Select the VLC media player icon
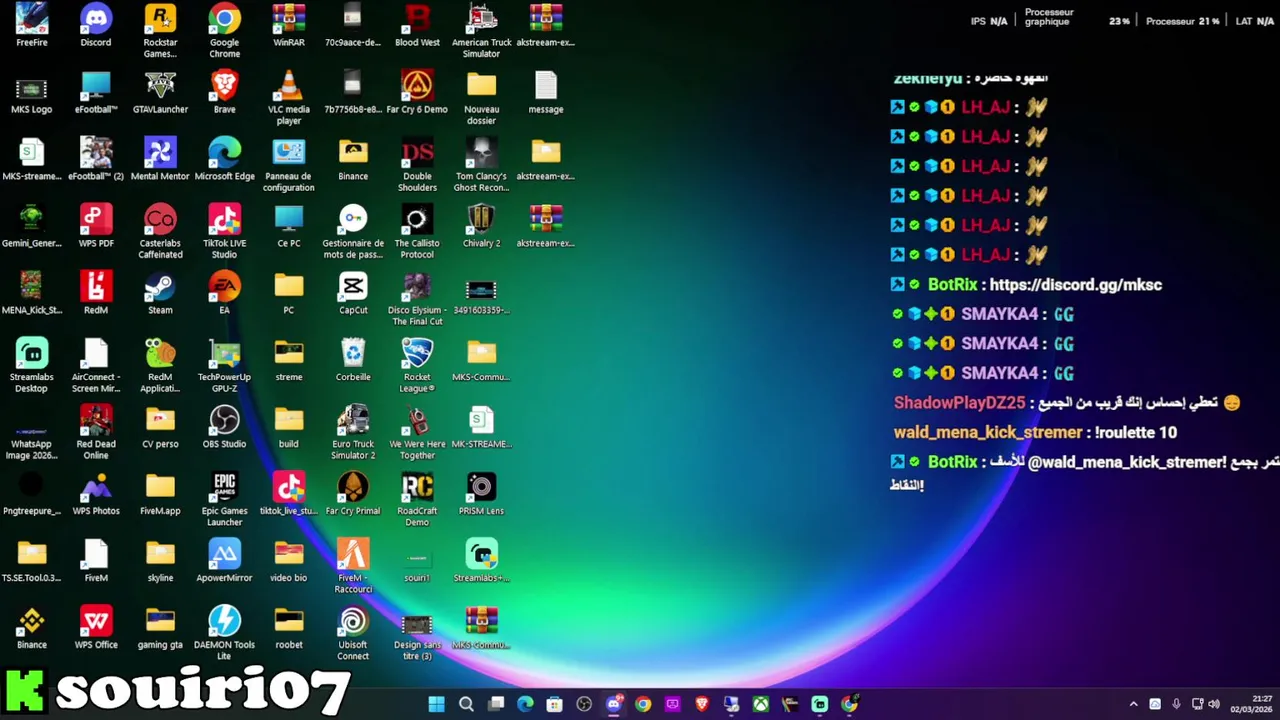Viewport: 1280px width, 720px height. click(x=289, y=97)
